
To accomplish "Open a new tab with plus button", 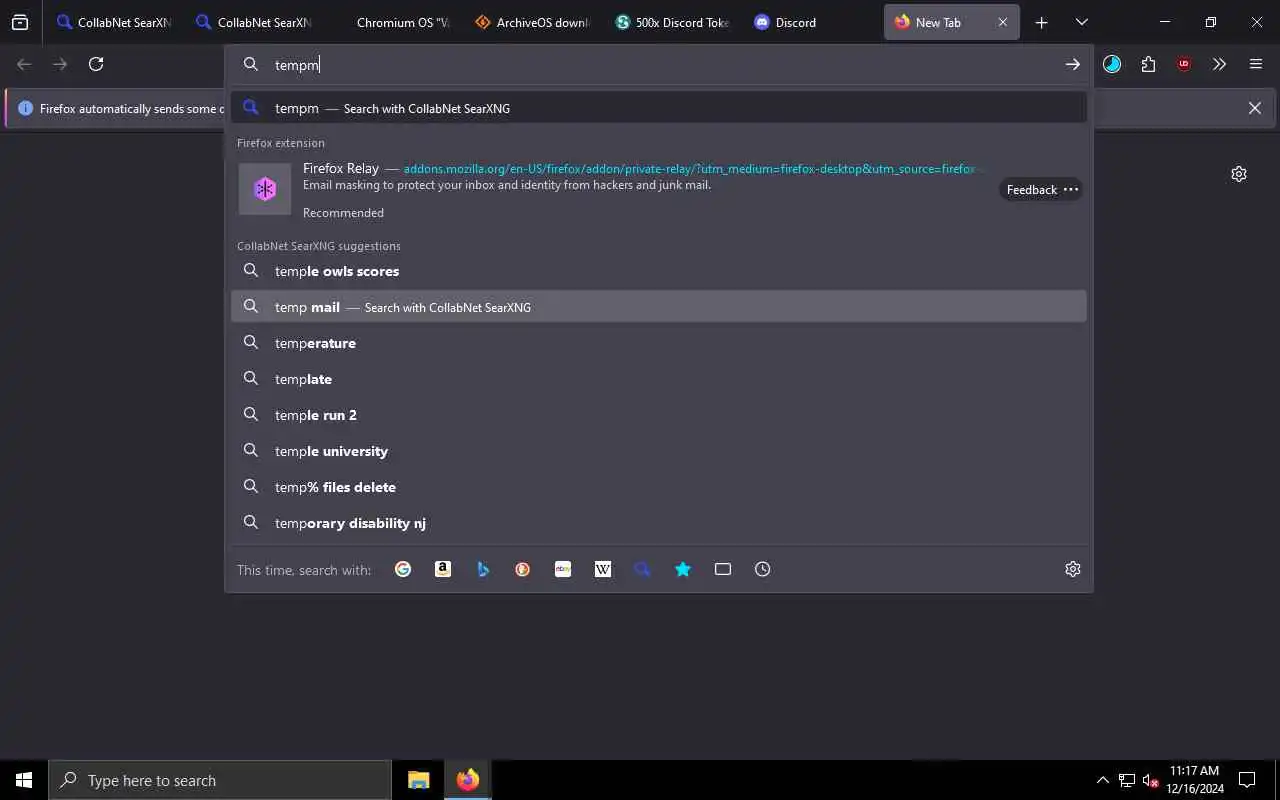I will point(1041,22).
